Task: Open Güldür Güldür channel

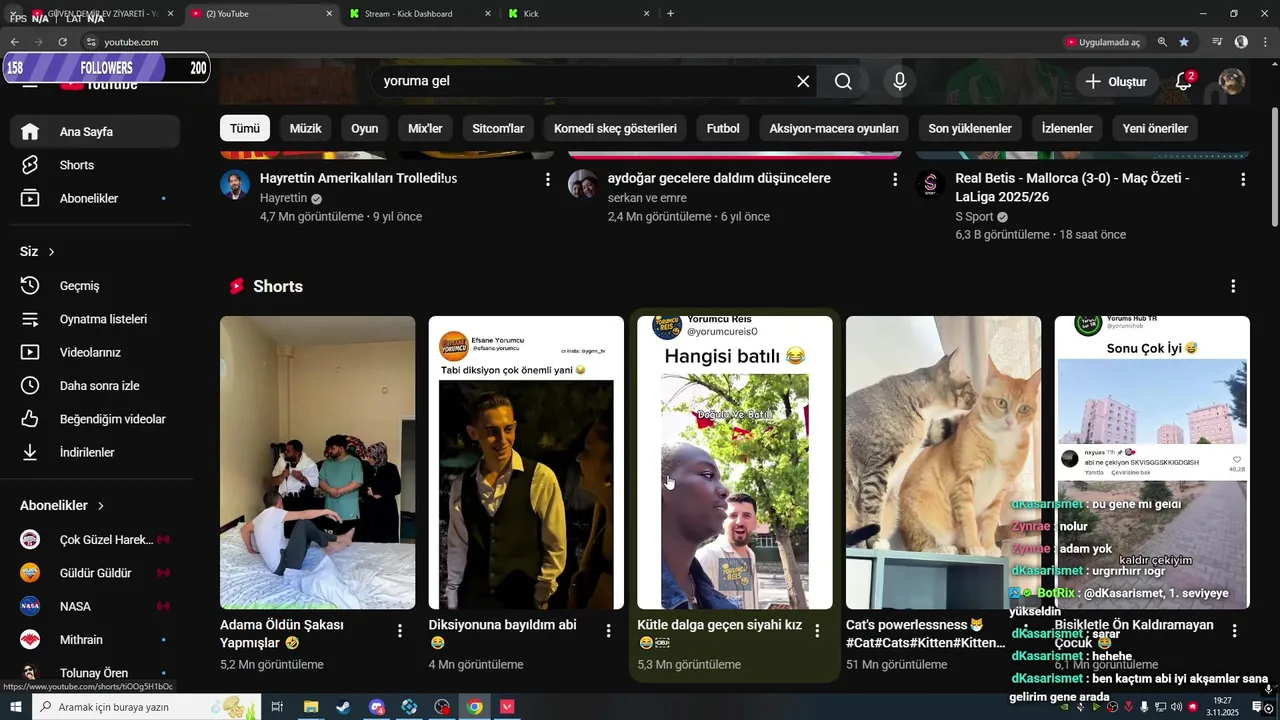Action: coord(95,573)
